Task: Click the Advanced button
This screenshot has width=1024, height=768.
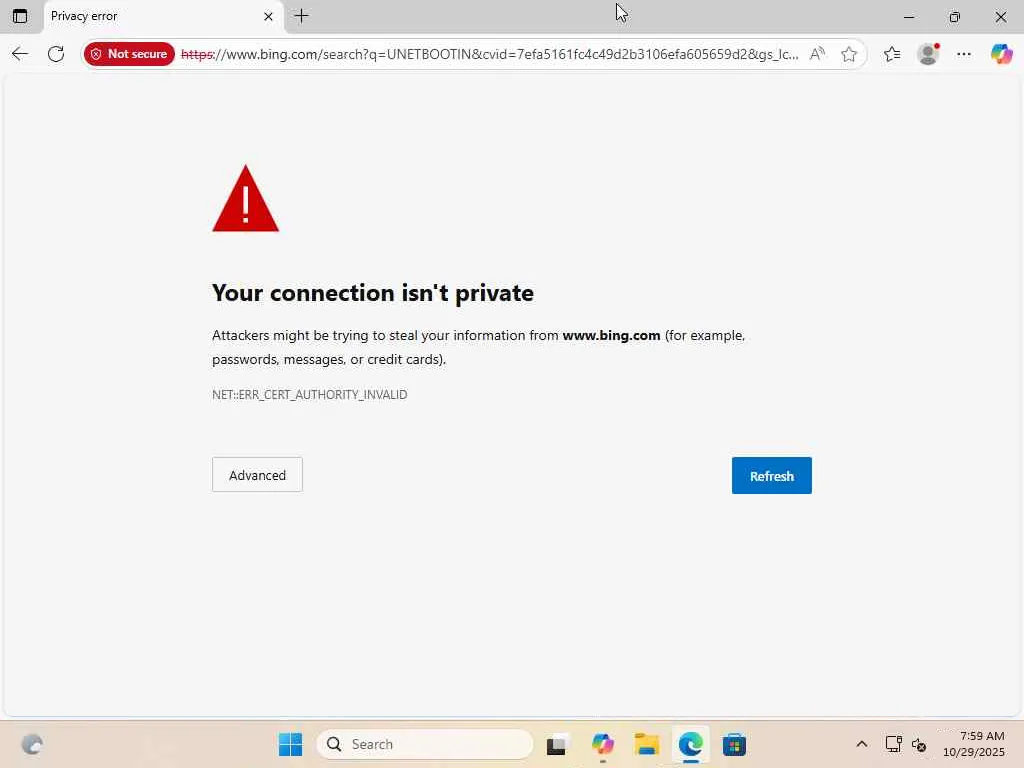Action: click(257, 475)
